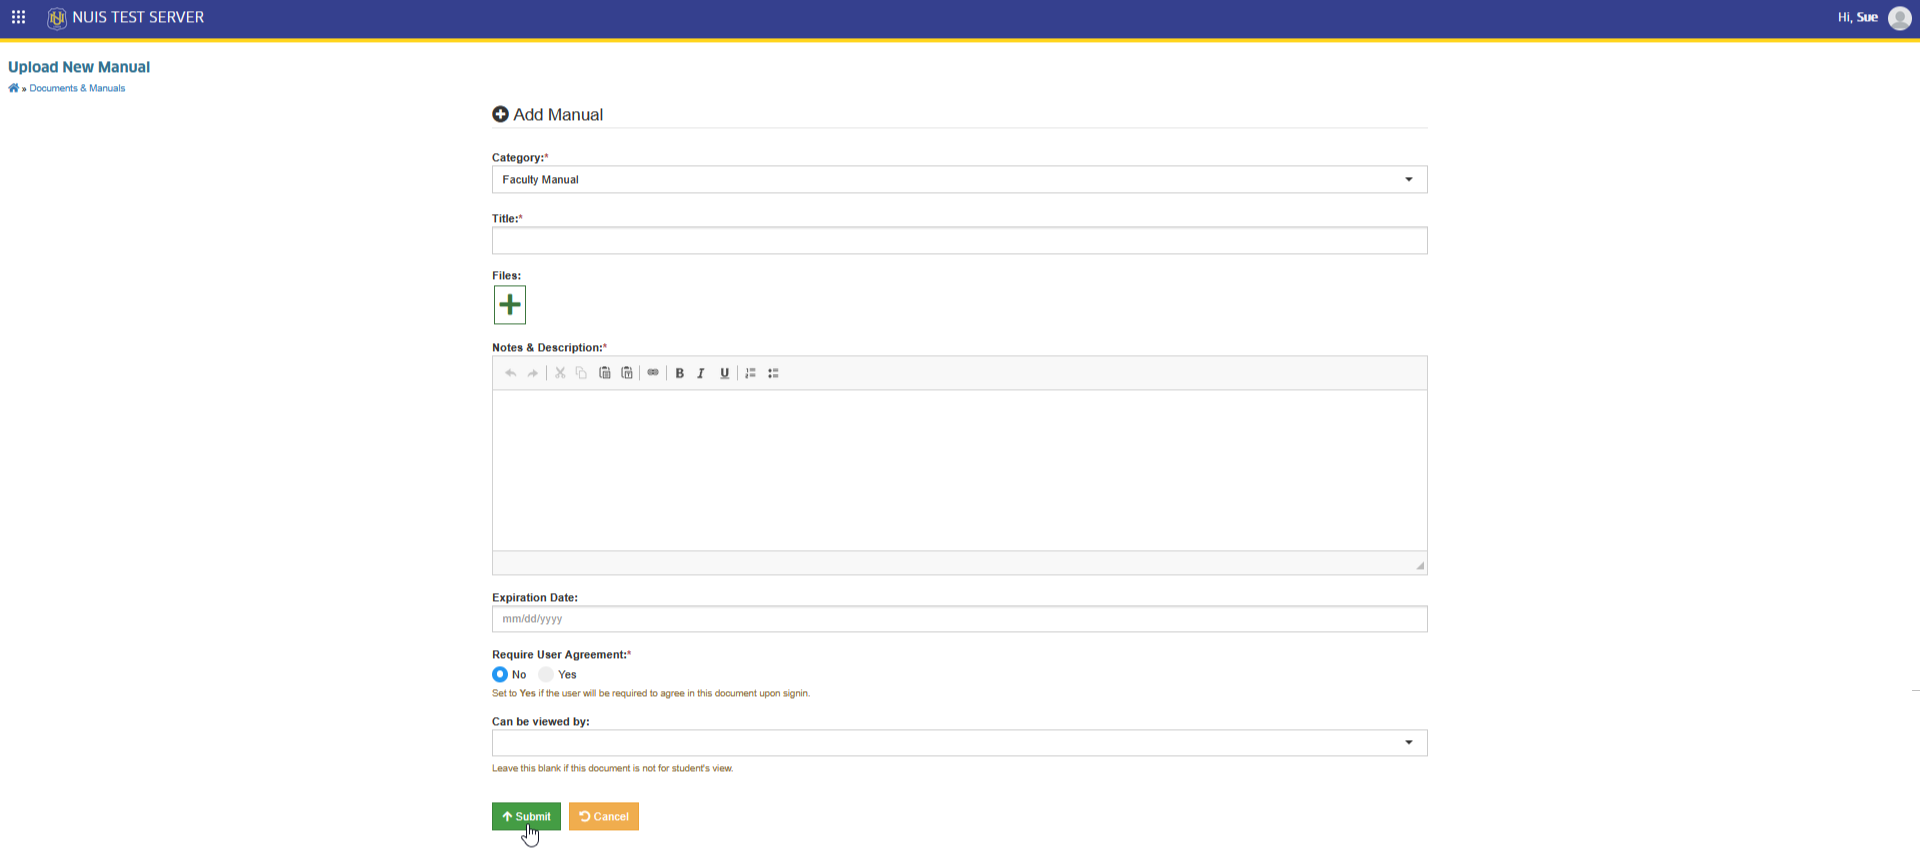Image resolution: width=1920 pixels, height=858 pixels.
Task: Open the apps grid menu
Action: [x=18, y=17]
